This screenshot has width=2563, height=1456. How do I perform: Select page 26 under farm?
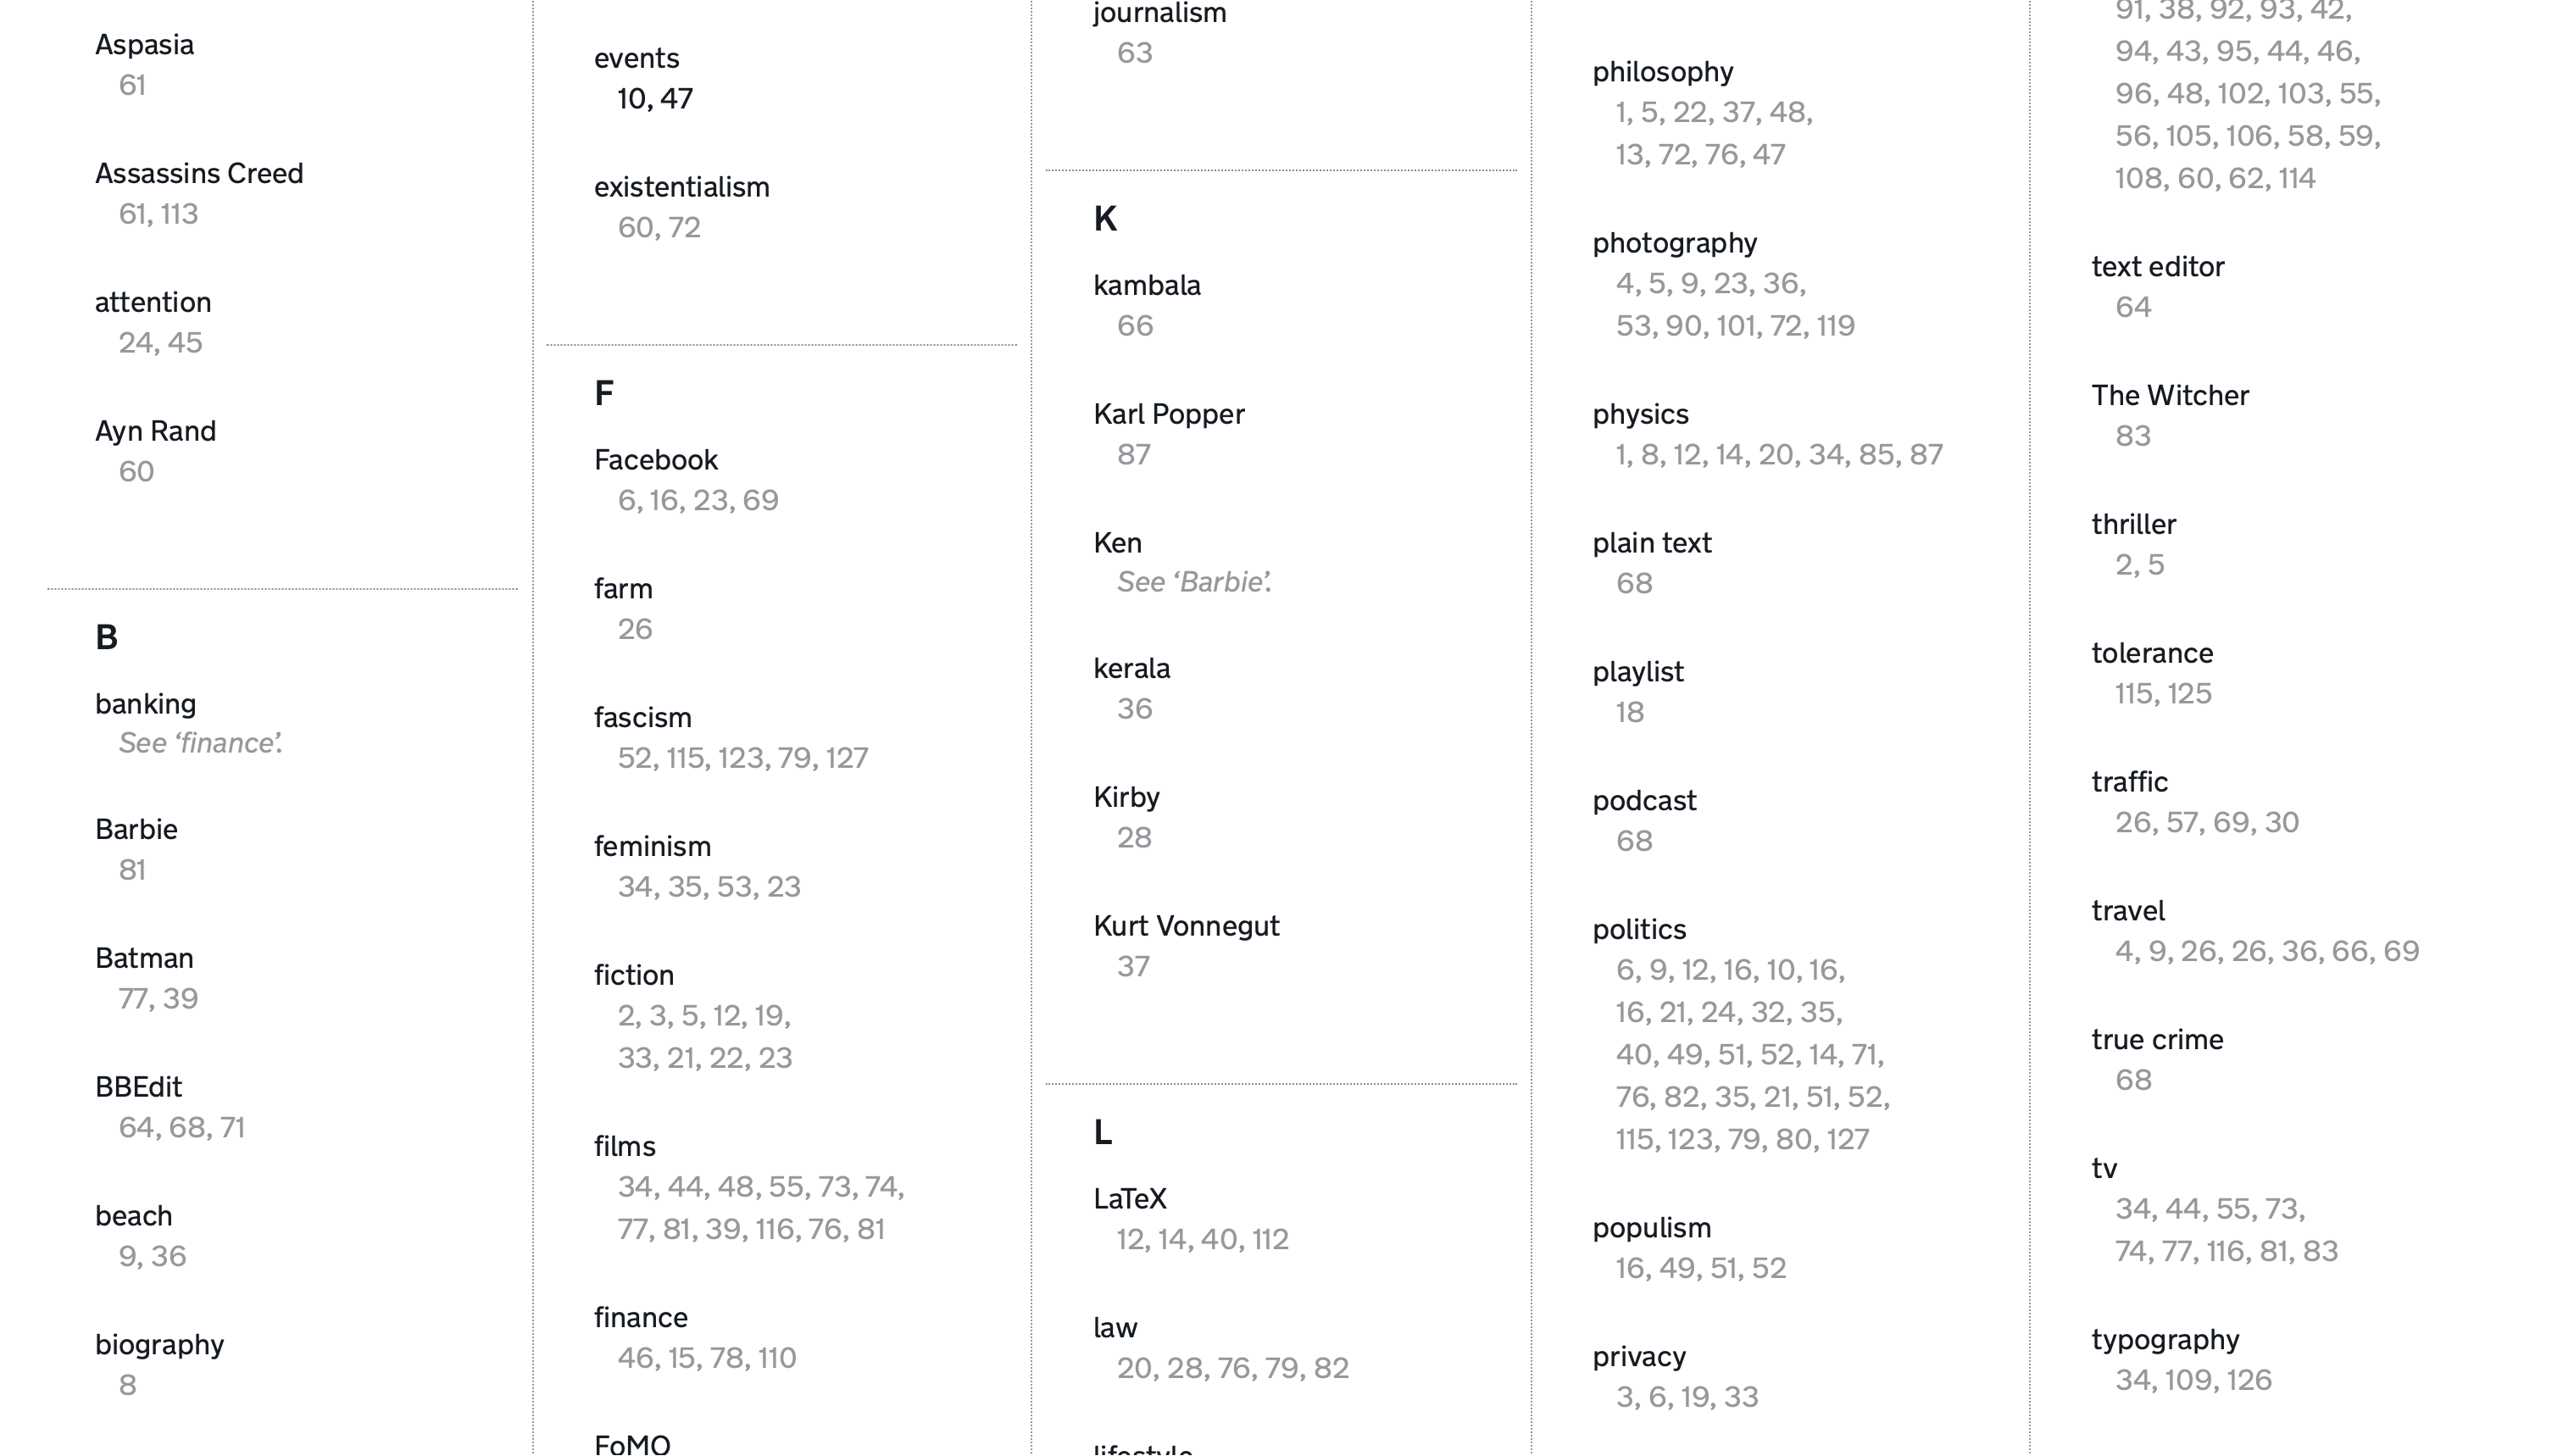634,629
